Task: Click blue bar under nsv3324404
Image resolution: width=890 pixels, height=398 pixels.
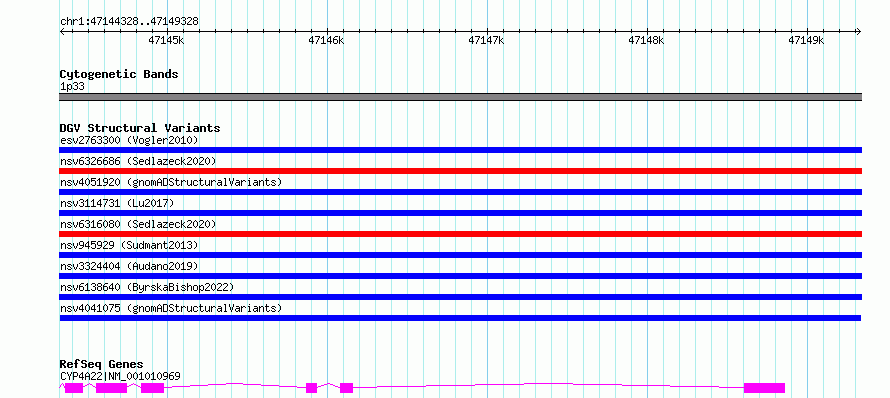Action: 460,276
